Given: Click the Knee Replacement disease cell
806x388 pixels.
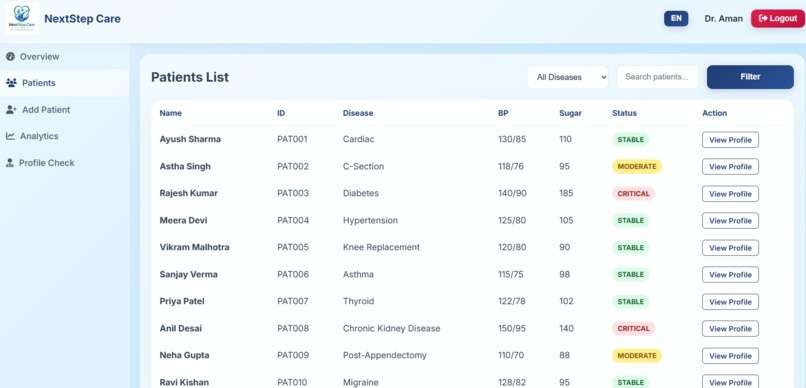Looking at the screenshot, I should 381,247.
